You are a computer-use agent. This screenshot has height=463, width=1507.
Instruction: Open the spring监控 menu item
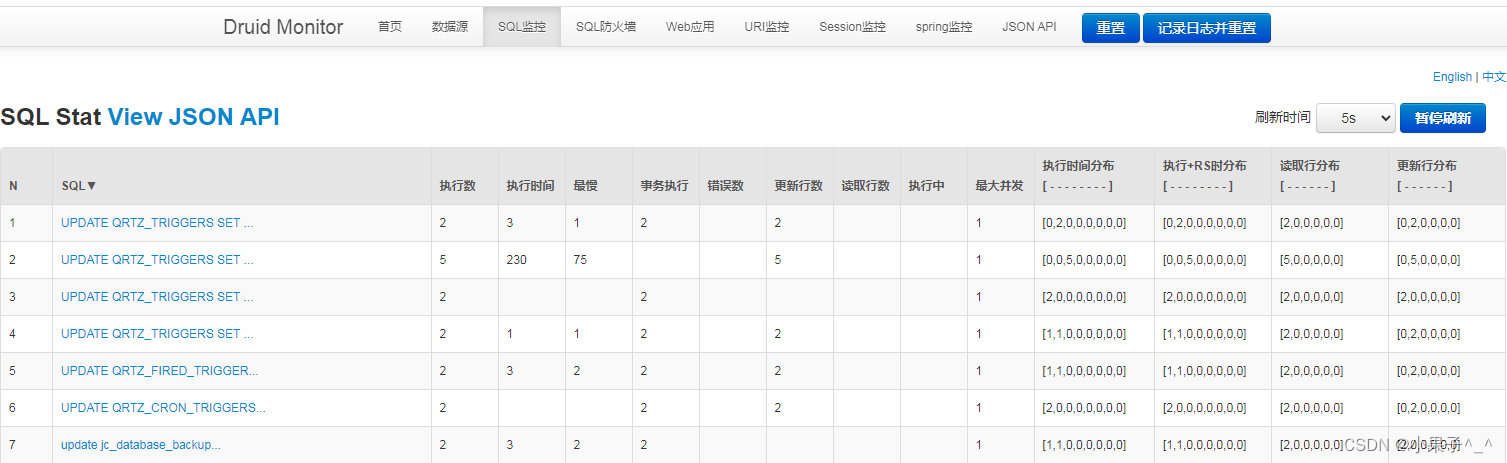tap(944, 27)
